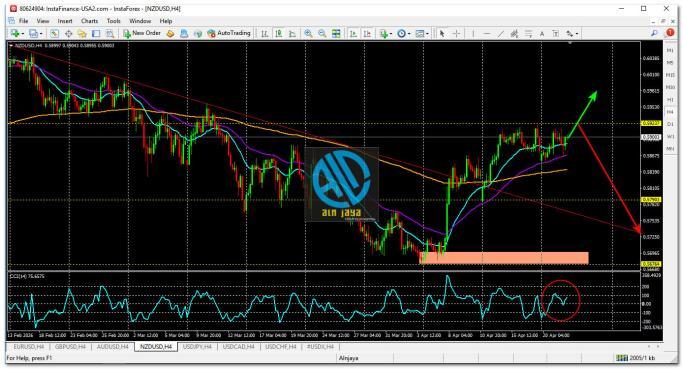Switch chart to H1 timeframe

[x=670, y=100]
